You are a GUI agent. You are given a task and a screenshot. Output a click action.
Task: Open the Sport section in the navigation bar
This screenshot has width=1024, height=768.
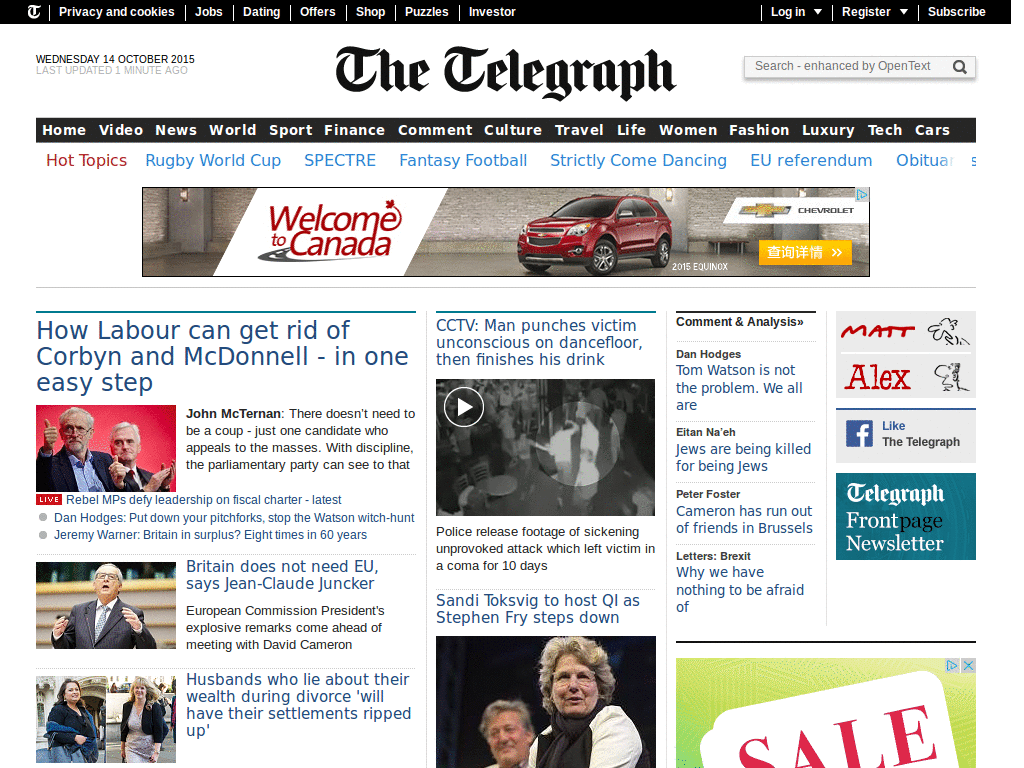[290, 130]
